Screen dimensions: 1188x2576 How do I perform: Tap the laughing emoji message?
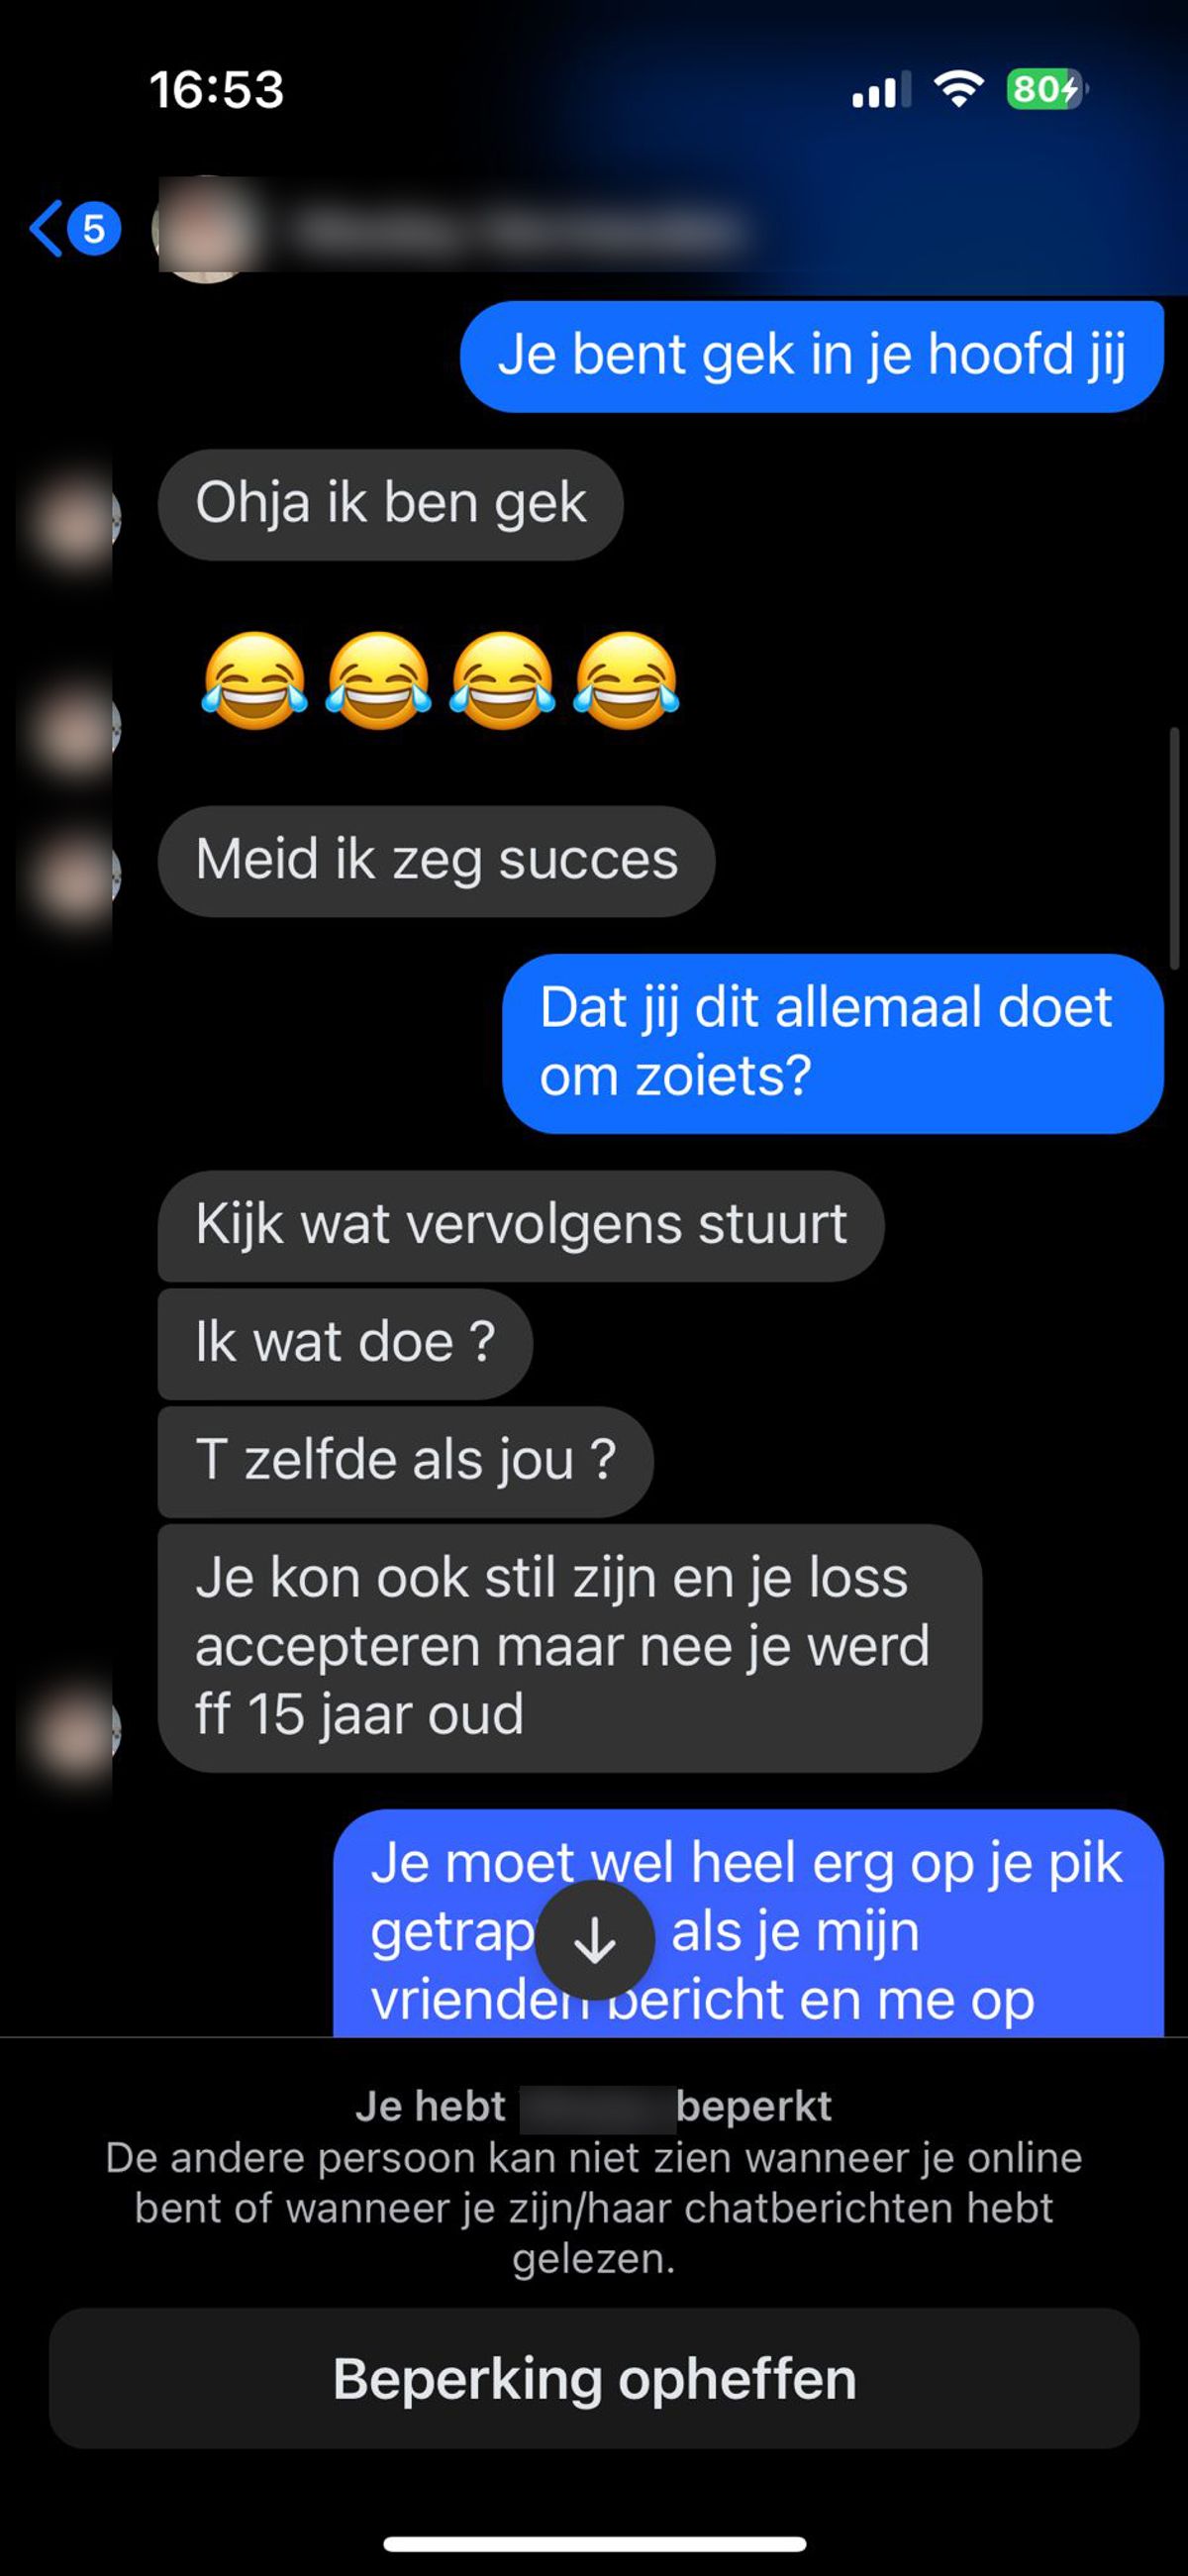440,680
